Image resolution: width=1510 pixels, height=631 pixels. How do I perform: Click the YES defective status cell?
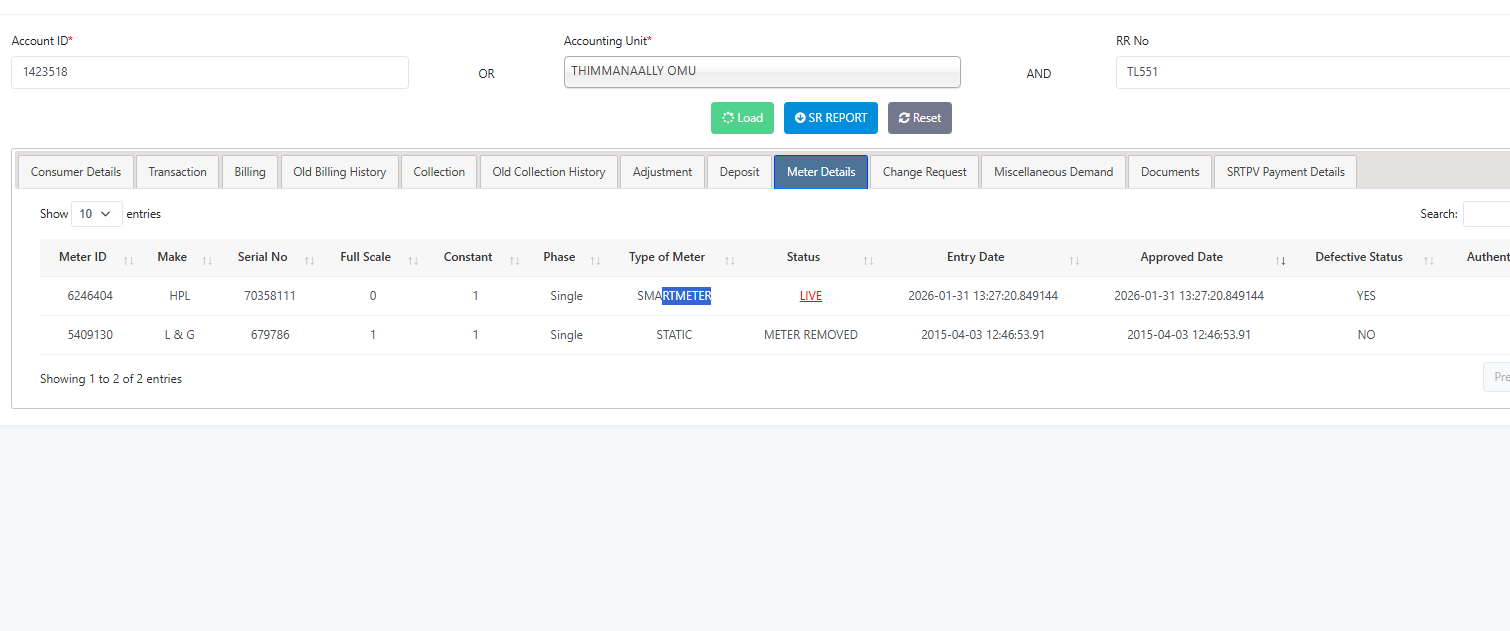point(1366,296)
